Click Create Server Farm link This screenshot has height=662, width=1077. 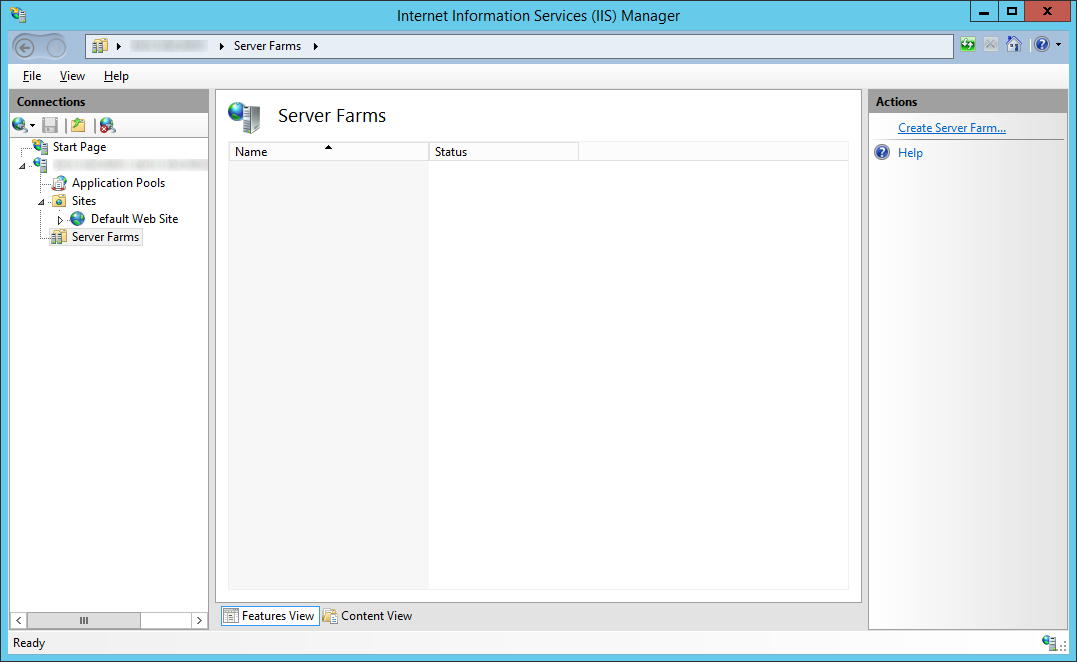point(951,128)
